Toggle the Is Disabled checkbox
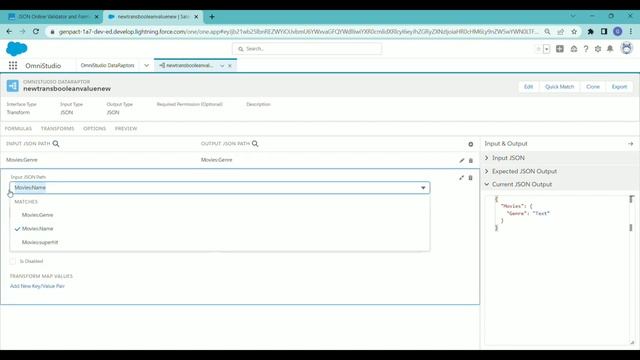The image size is (640, 360). [13, 261]
